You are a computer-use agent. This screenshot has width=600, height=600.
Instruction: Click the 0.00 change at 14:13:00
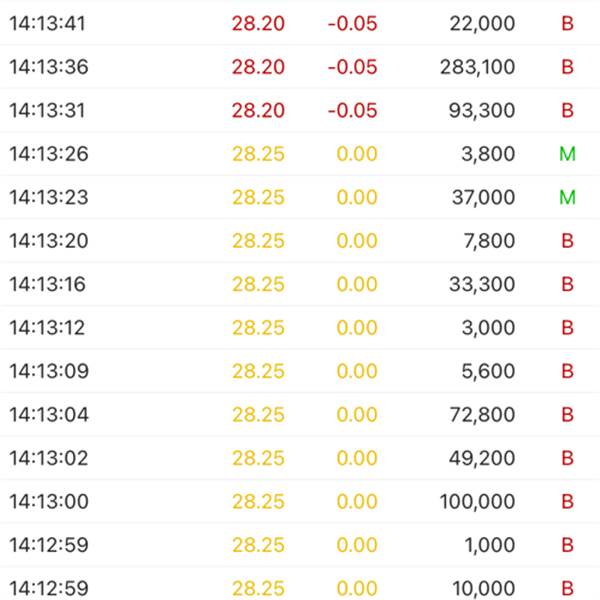[x=357, y=501]
